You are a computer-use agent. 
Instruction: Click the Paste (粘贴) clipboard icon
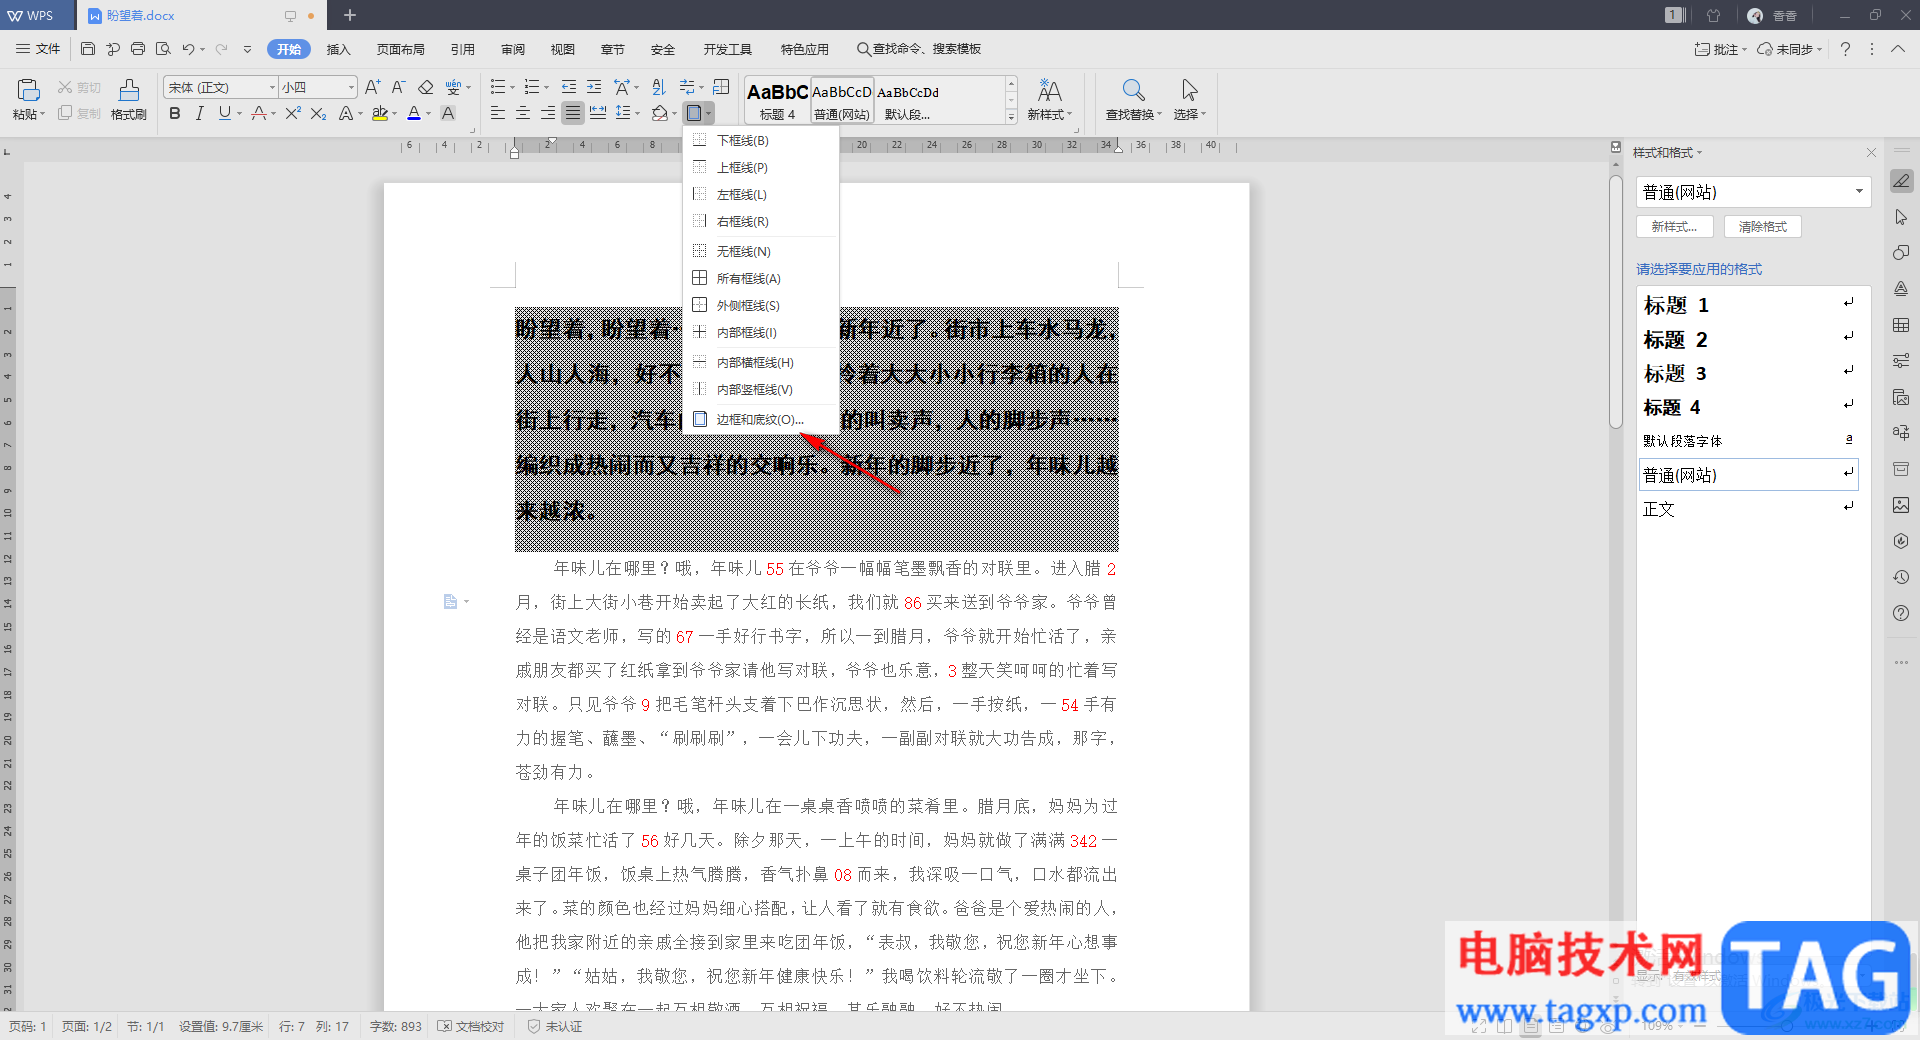coord(28,90)
